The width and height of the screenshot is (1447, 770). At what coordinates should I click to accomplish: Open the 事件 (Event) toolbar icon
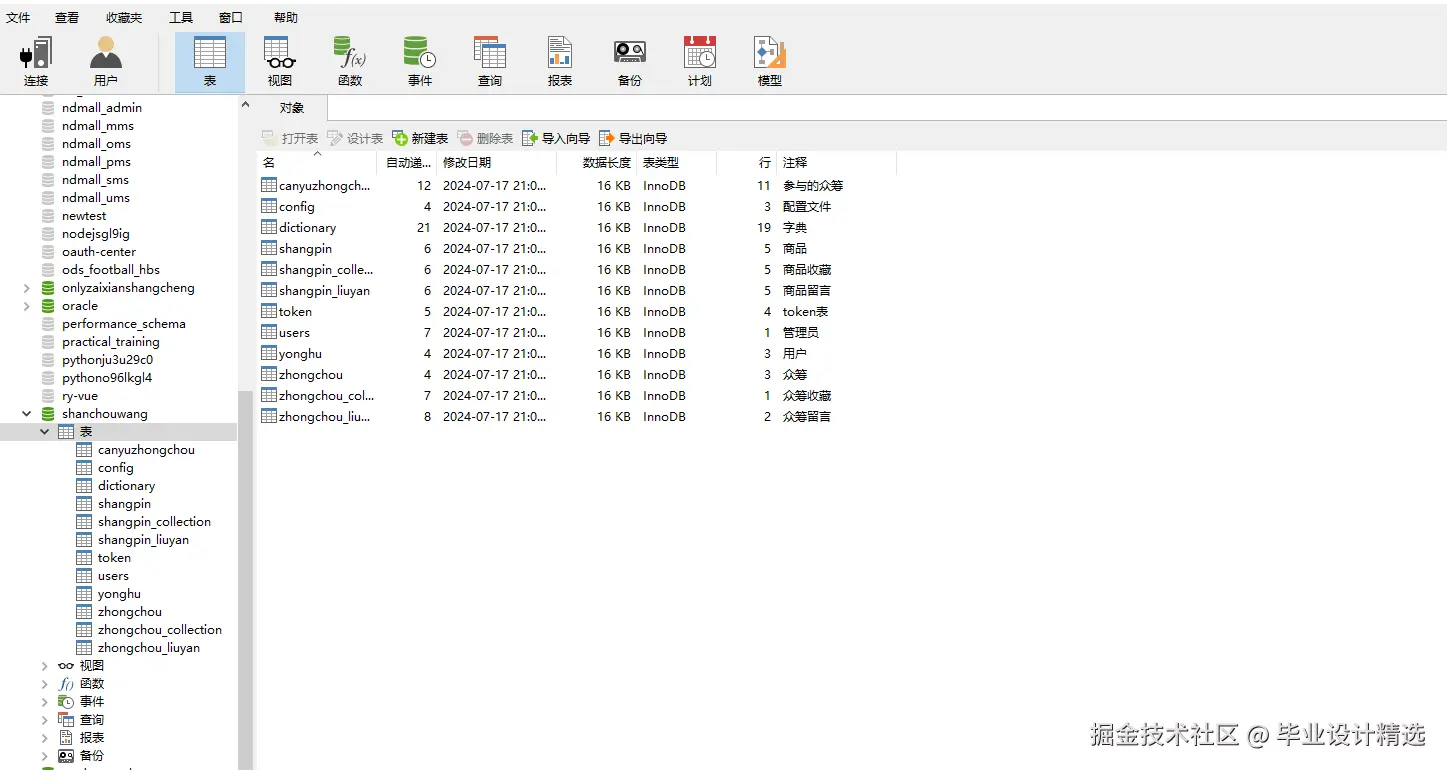tap(420, 62)
